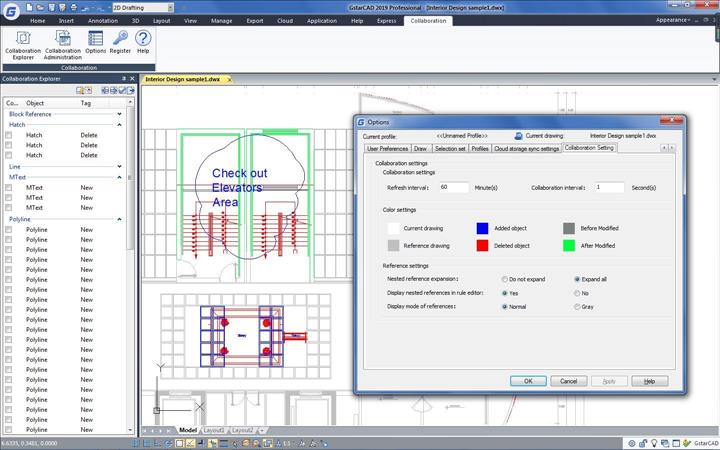The height and width of the screenshot is (450, 720).
Task: Click the Refresh interval input field
Action: pos(453,187)
